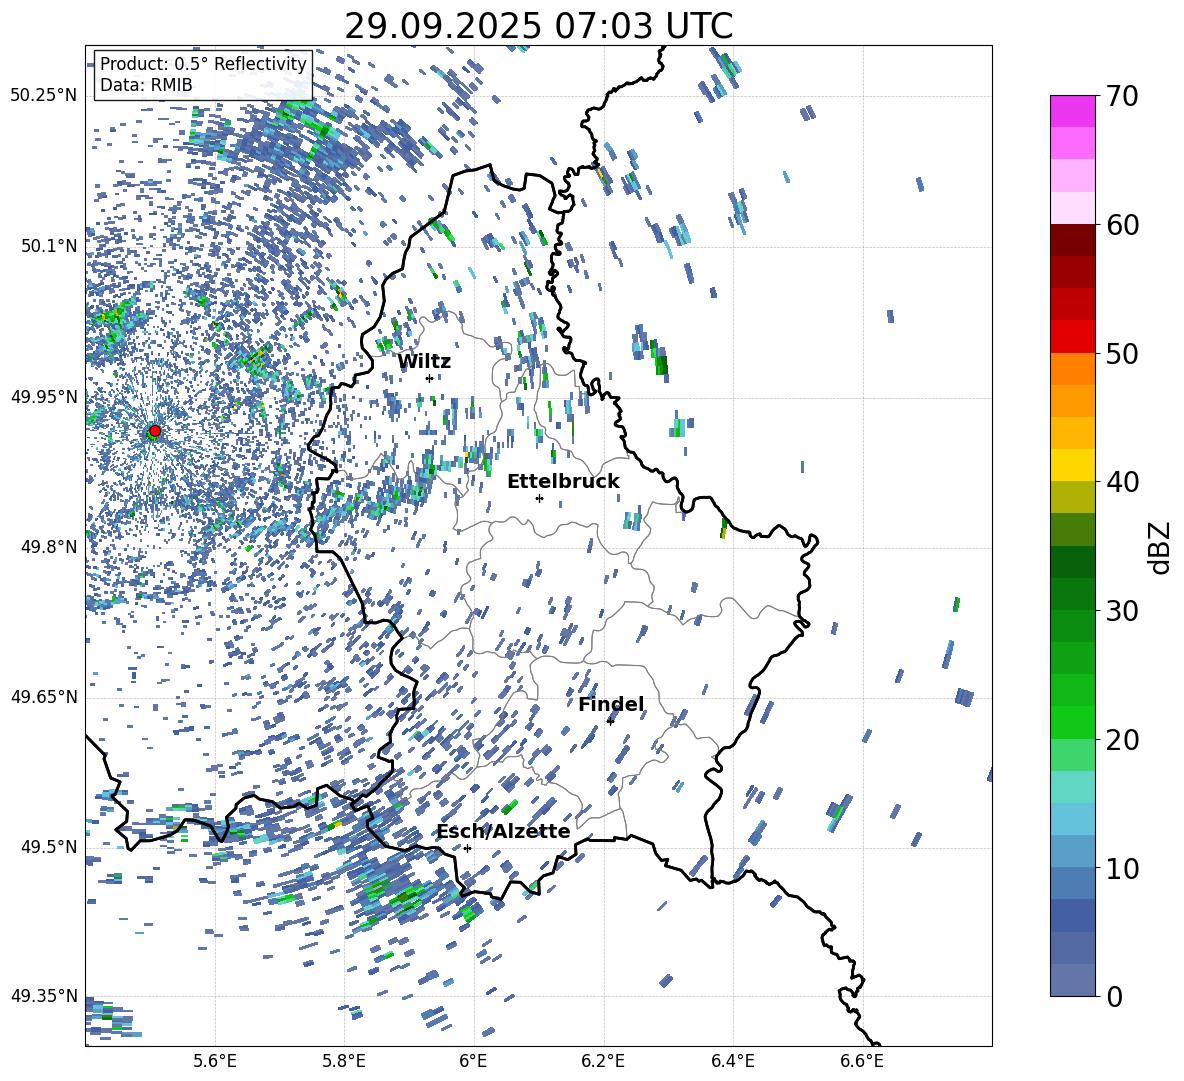Click the 49.8°N latitude label
The image size is (1184, 1081).
pos(49,547)
